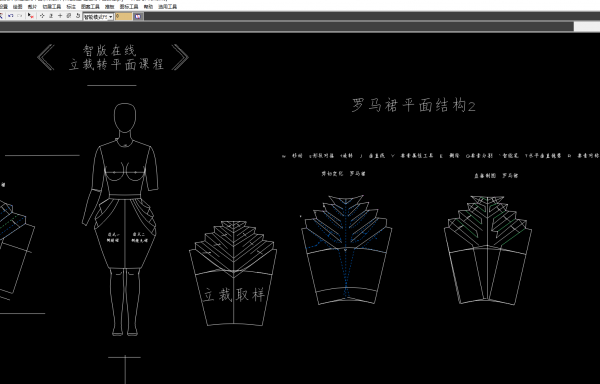Open the 帮助 menu
This screenshot has height=384, width=600.
[x=148, y=7]
